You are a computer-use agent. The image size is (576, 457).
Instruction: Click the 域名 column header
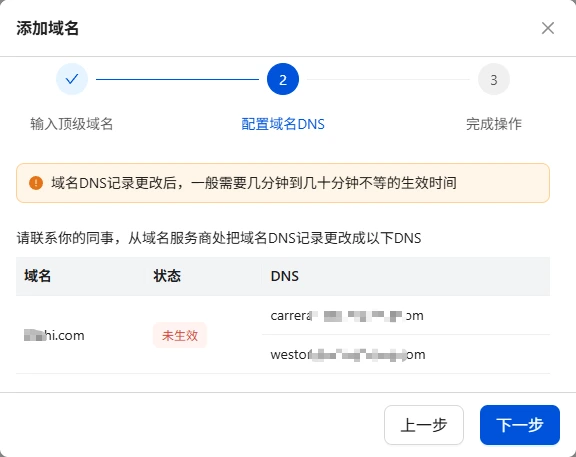[37, 276]
